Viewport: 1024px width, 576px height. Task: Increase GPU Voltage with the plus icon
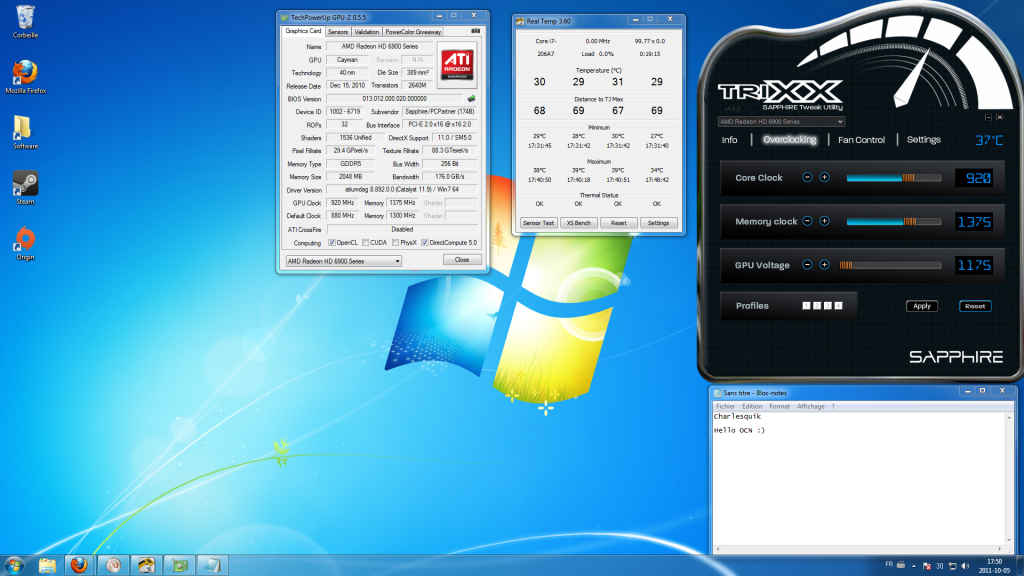(824, 264)
